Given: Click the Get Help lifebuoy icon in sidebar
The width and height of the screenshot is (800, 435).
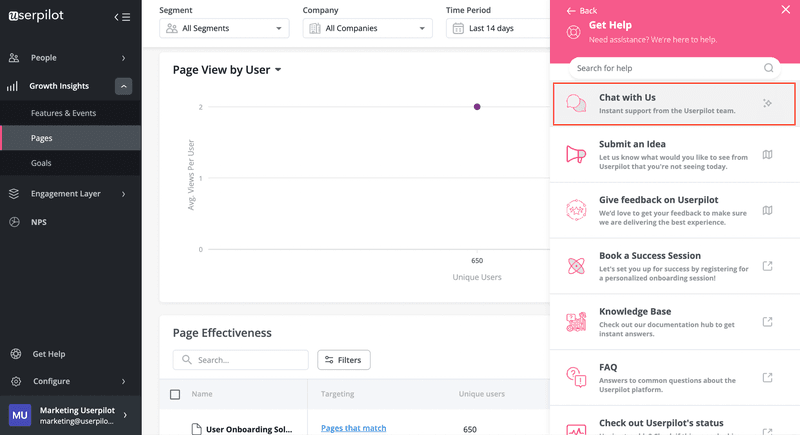Looking at the screenshot, I should (15, 354).
